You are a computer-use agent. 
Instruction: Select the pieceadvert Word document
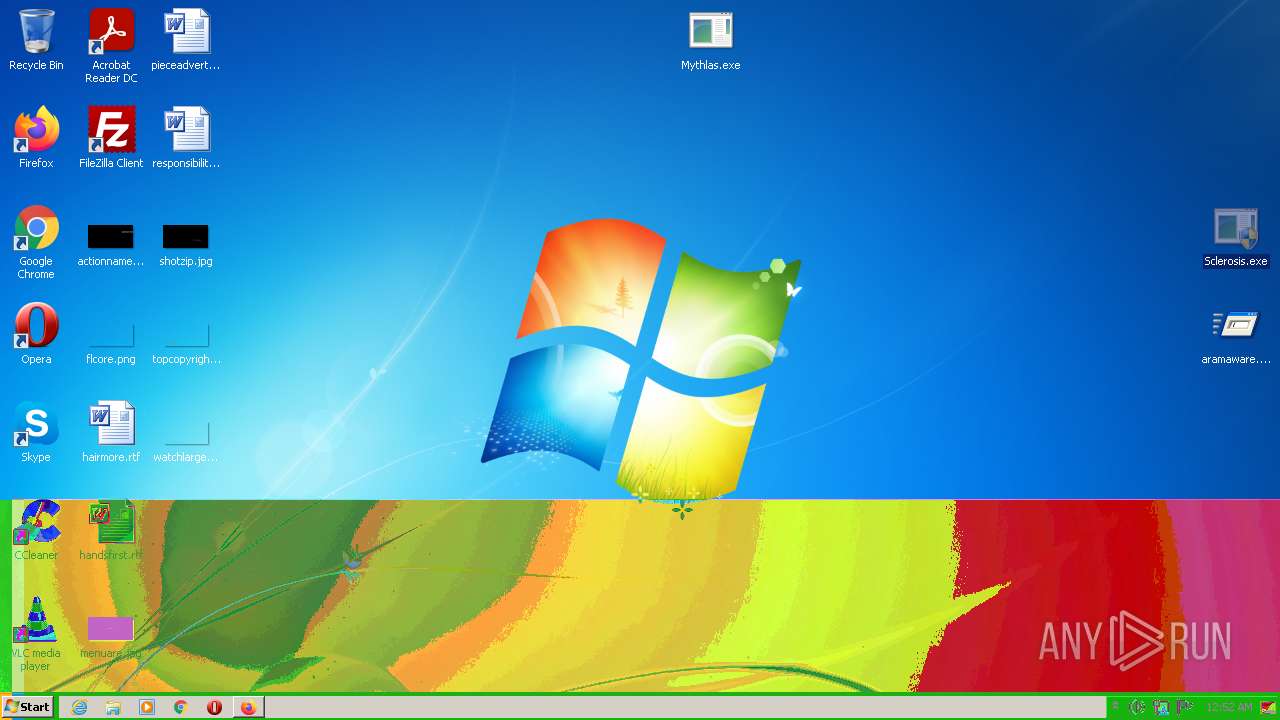186,41
